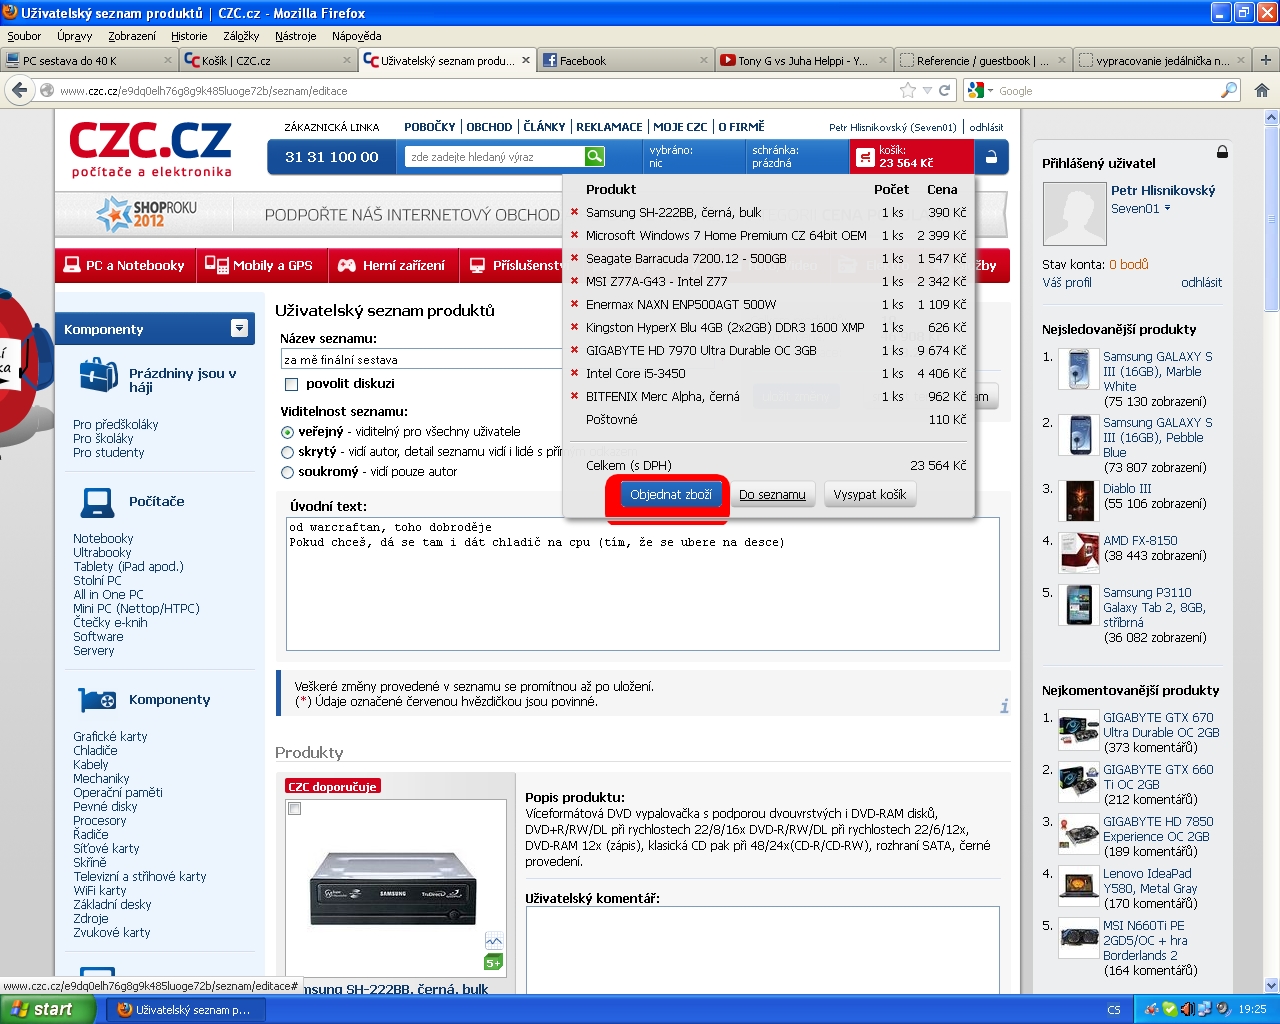
Task: Open the Grafické karty sidebar link
Action: pos(110,737)
